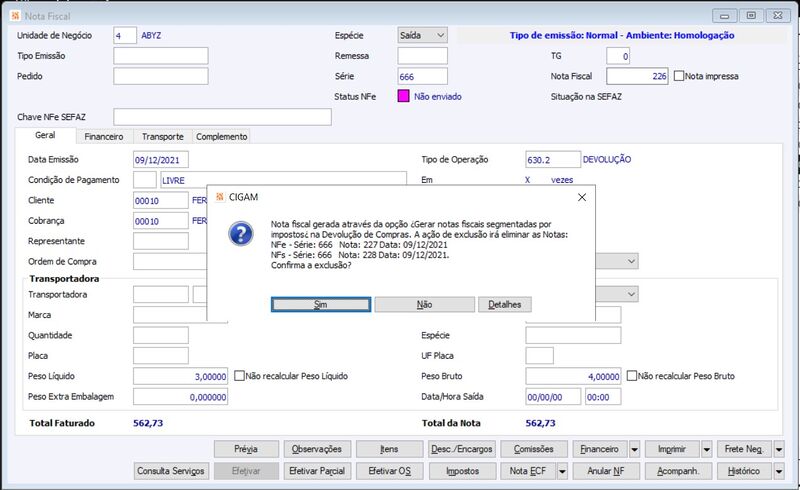Click the magenta Status NFe color box

point(403,96)
